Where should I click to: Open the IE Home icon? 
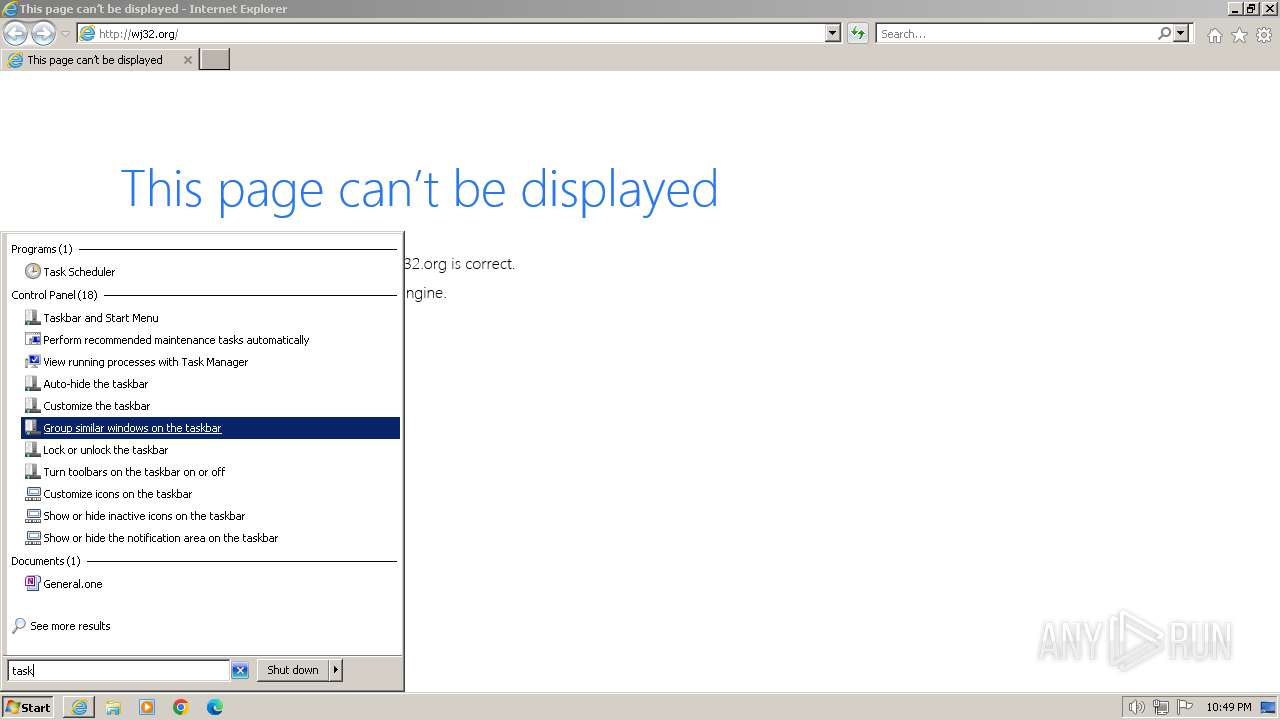click(x=1214, y=35)
